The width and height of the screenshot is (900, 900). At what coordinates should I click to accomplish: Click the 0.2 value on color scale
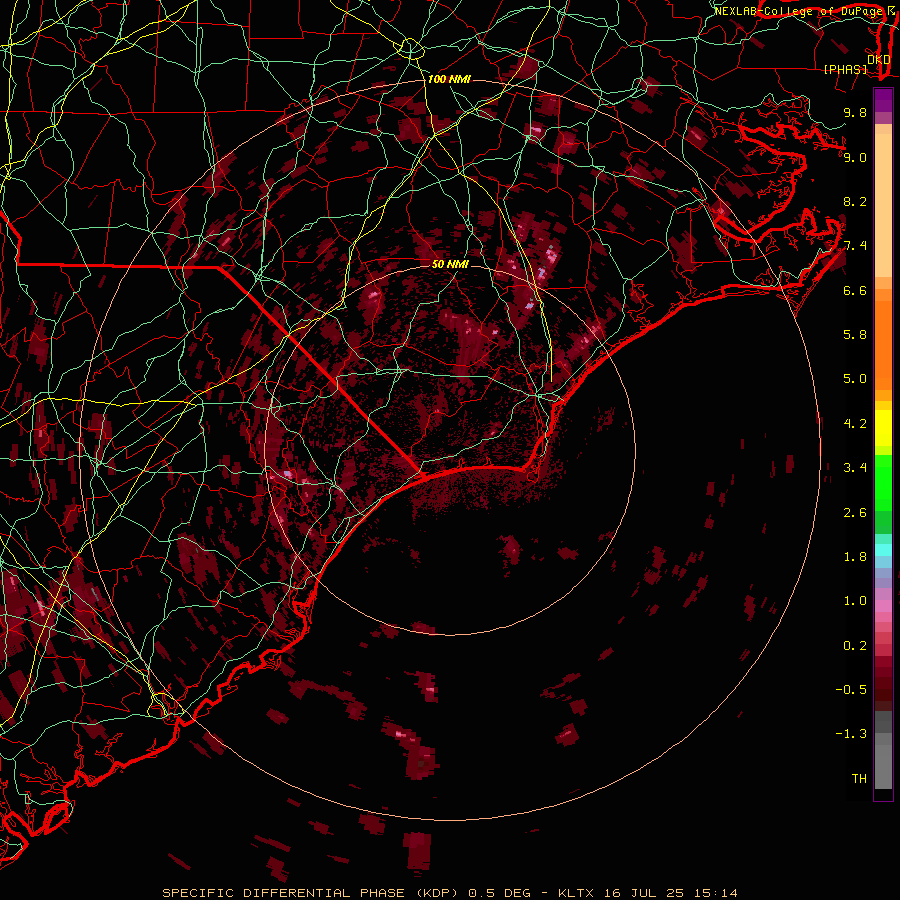[x=855, y=646]
